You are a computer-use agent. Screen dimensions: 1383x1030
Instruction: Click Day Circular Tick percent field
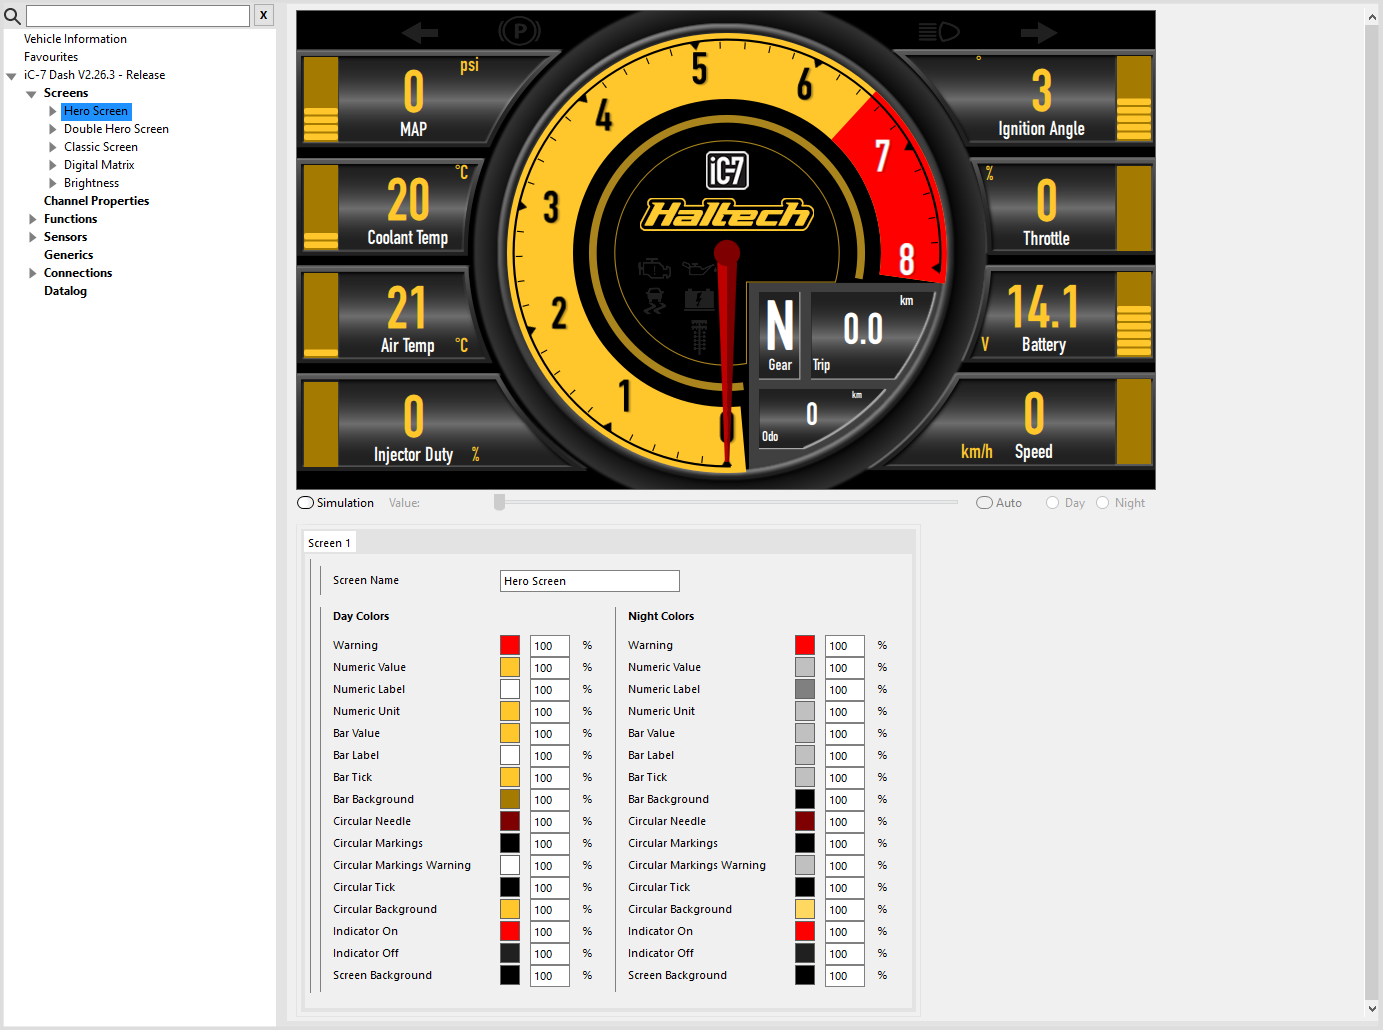[x=549, y=888]
